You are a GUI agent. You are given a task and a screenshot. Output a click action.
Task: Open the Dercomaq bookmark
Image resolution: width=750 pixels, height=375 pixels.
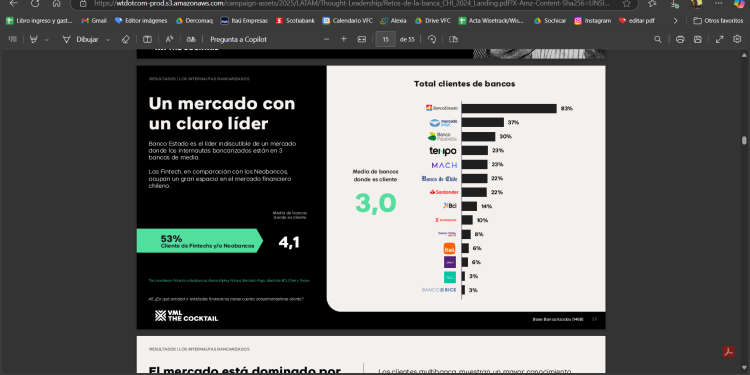[194, 21]
